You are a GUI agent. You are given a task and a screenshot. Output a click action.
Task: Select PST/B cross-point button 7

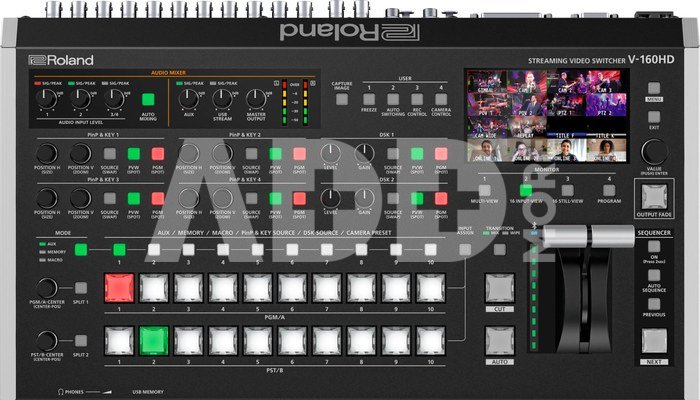[x=327, y=341]
